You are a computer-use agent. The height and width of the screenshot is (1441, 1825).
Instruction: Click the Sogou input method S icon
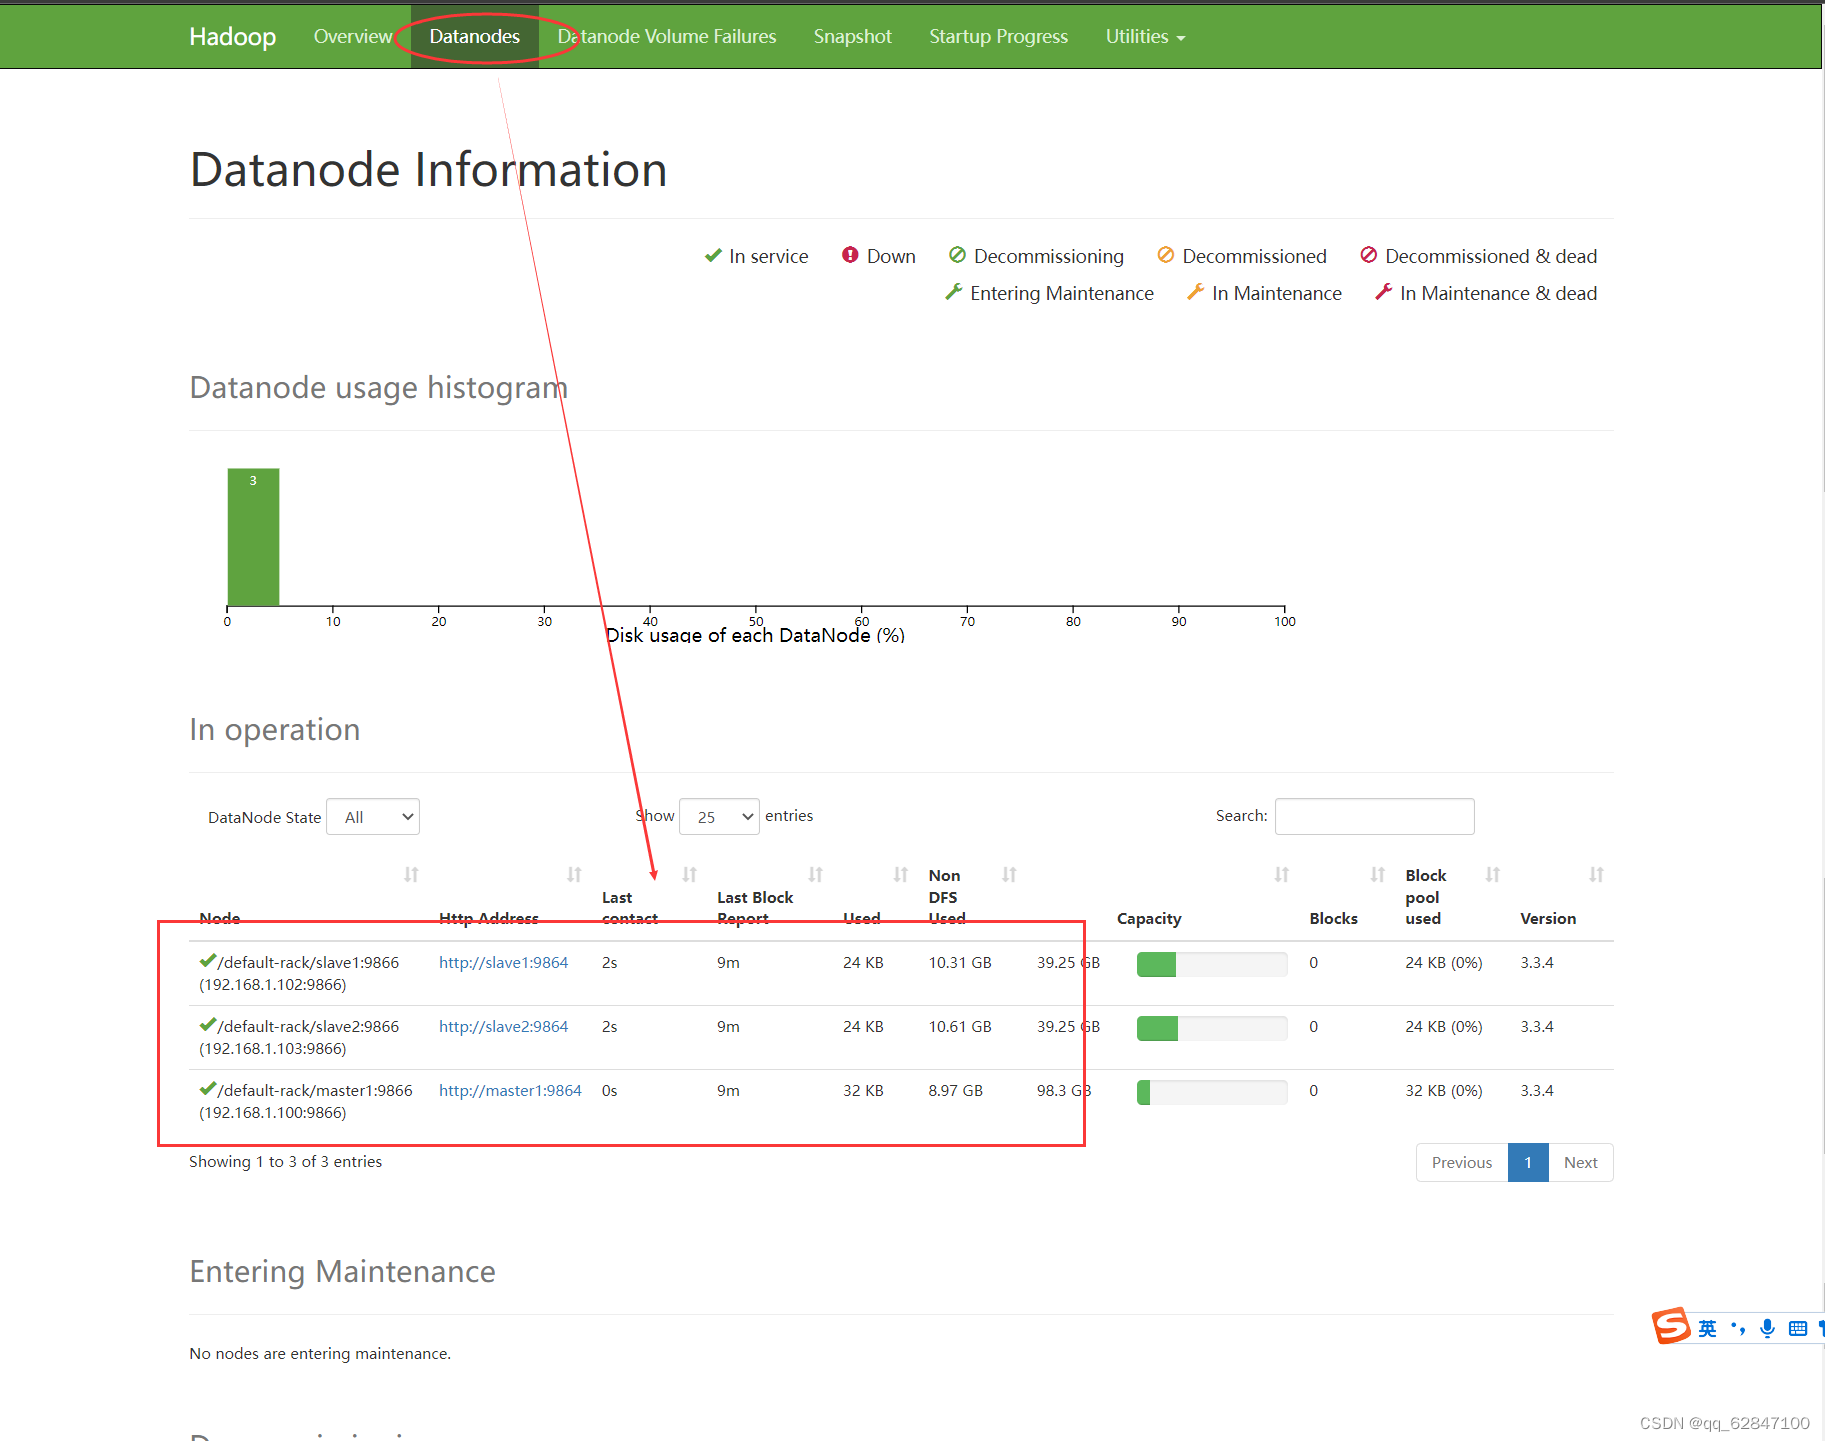click(1671, 1327)
